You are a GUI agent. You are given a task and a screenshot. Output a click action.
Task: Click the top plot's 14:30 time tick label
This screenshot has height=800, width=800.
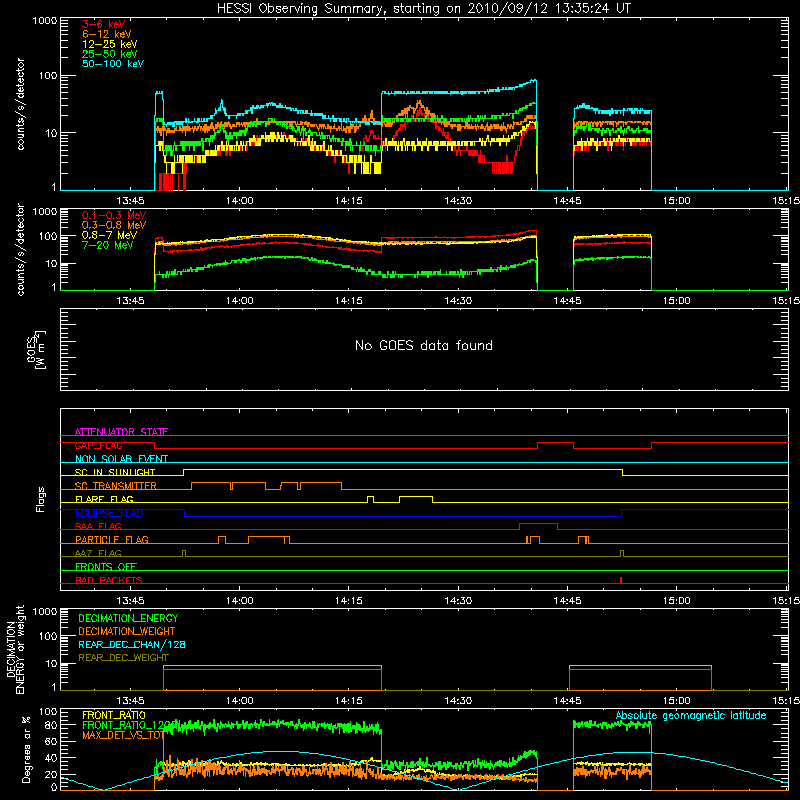(458, 201)
